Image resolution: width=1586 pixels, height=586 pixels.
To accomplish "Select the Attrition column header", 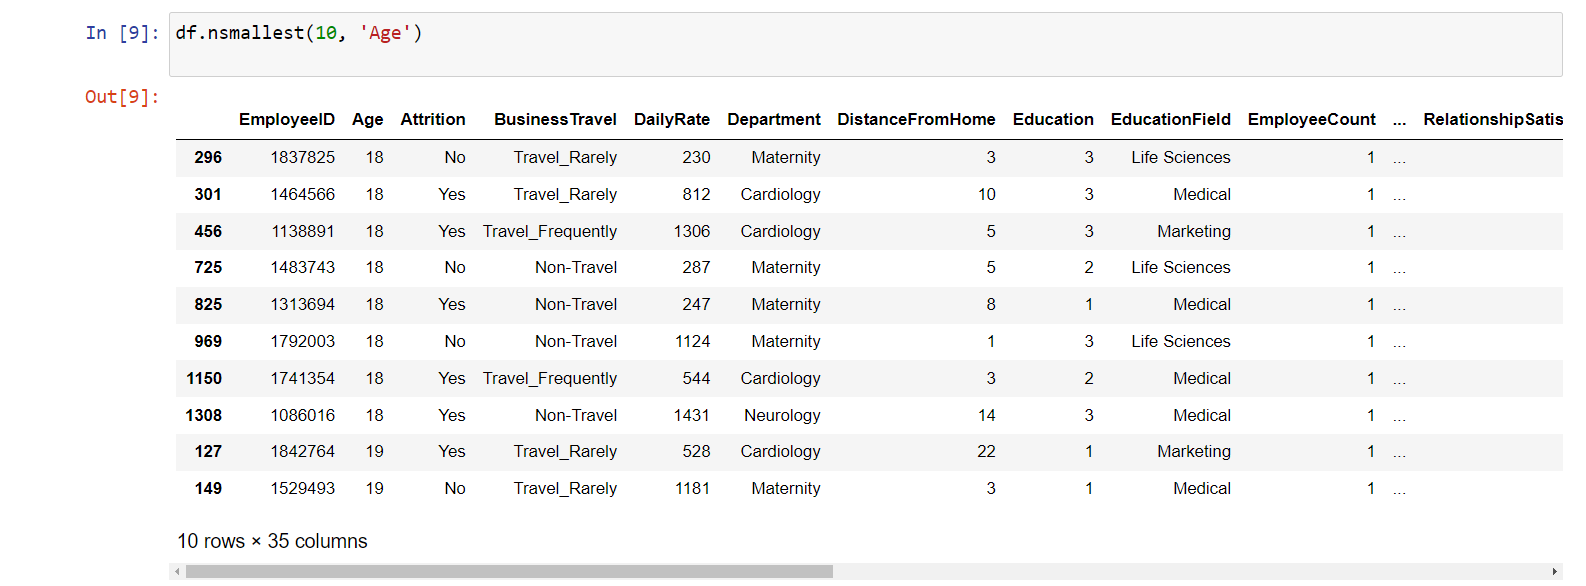I will pyautogui.click(x=432, y=119).
